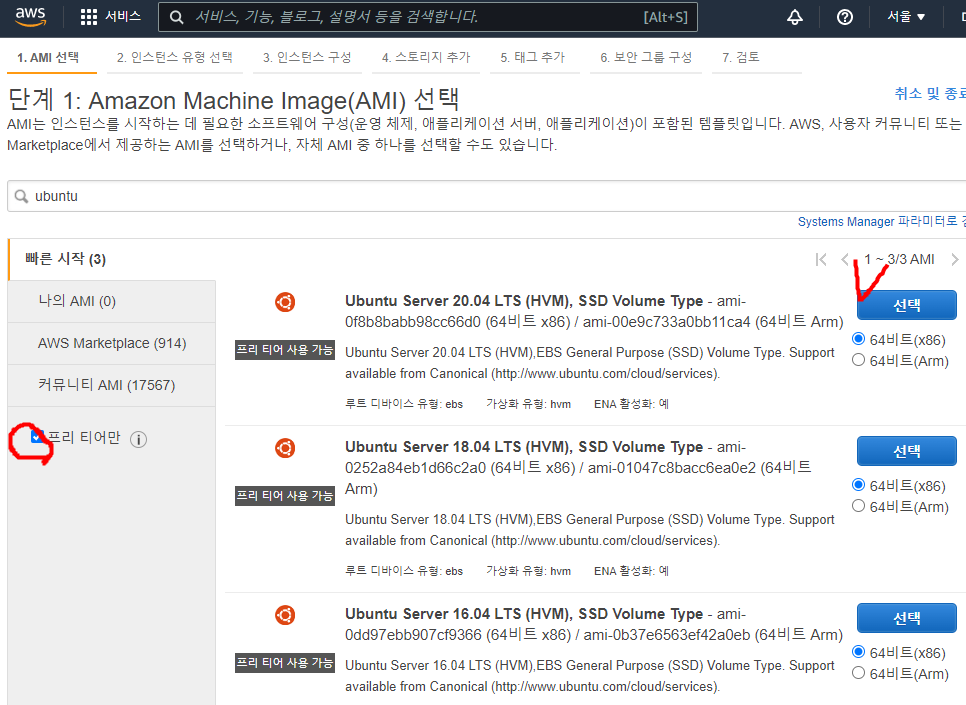This screenshot has width=966, height=705.
Task: Click the magnifier icon in AMI search box
Action: (x=22, y=196)
